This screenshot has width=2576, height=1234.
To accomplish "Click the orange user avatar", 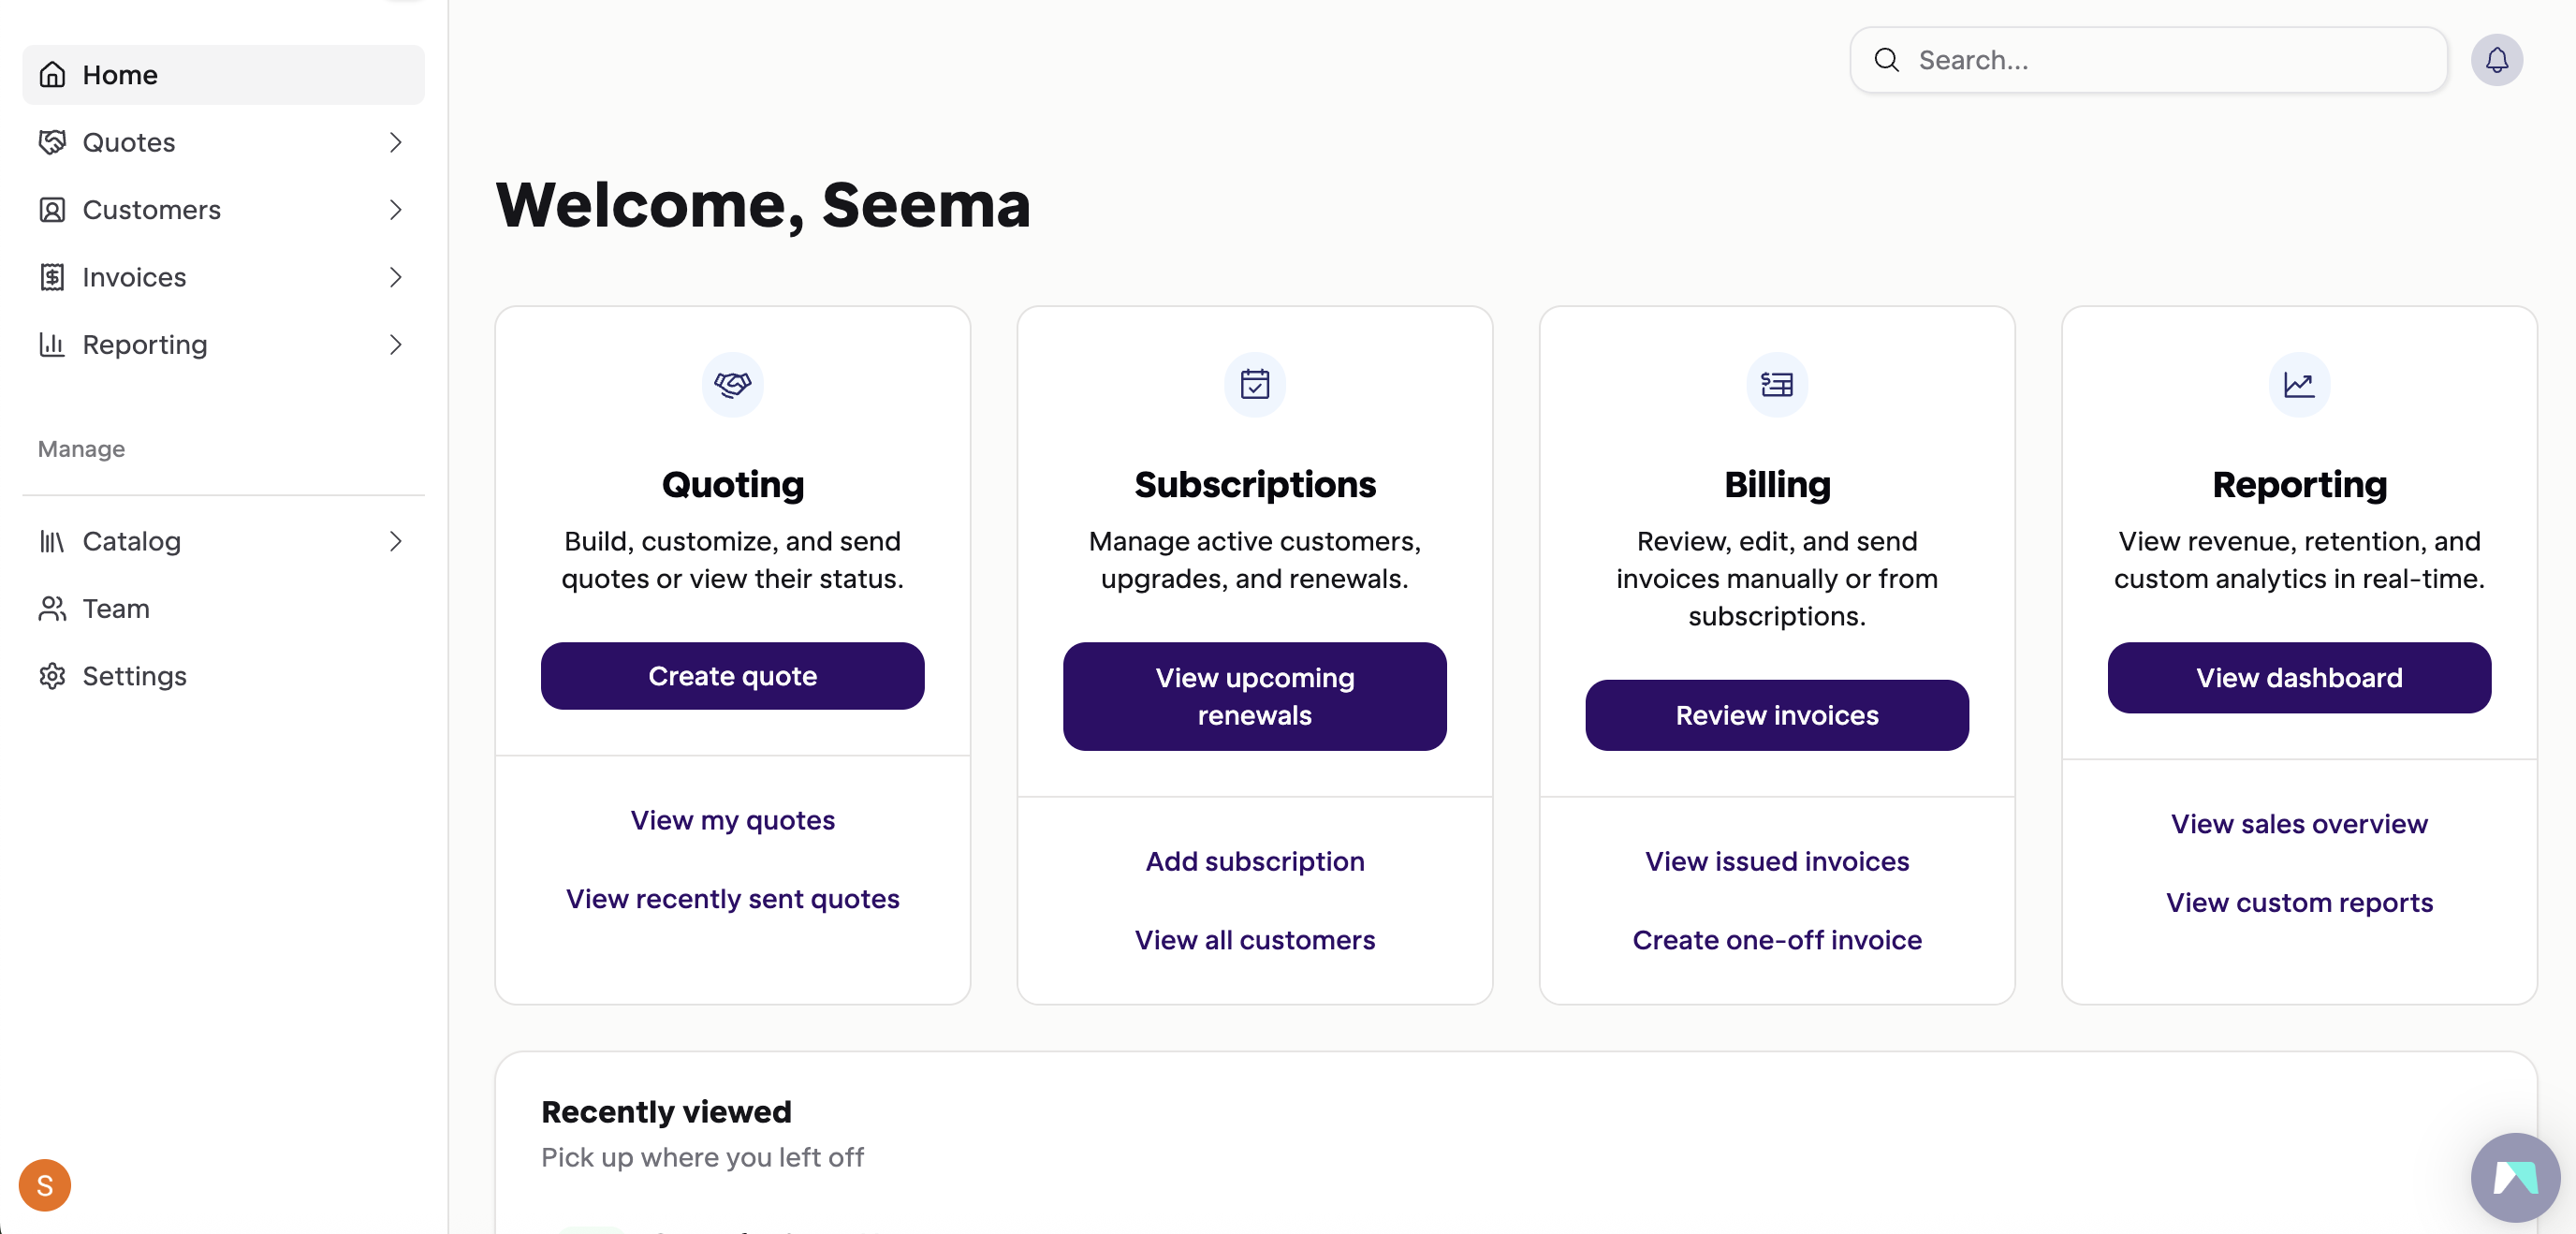I will point(45,1185).
